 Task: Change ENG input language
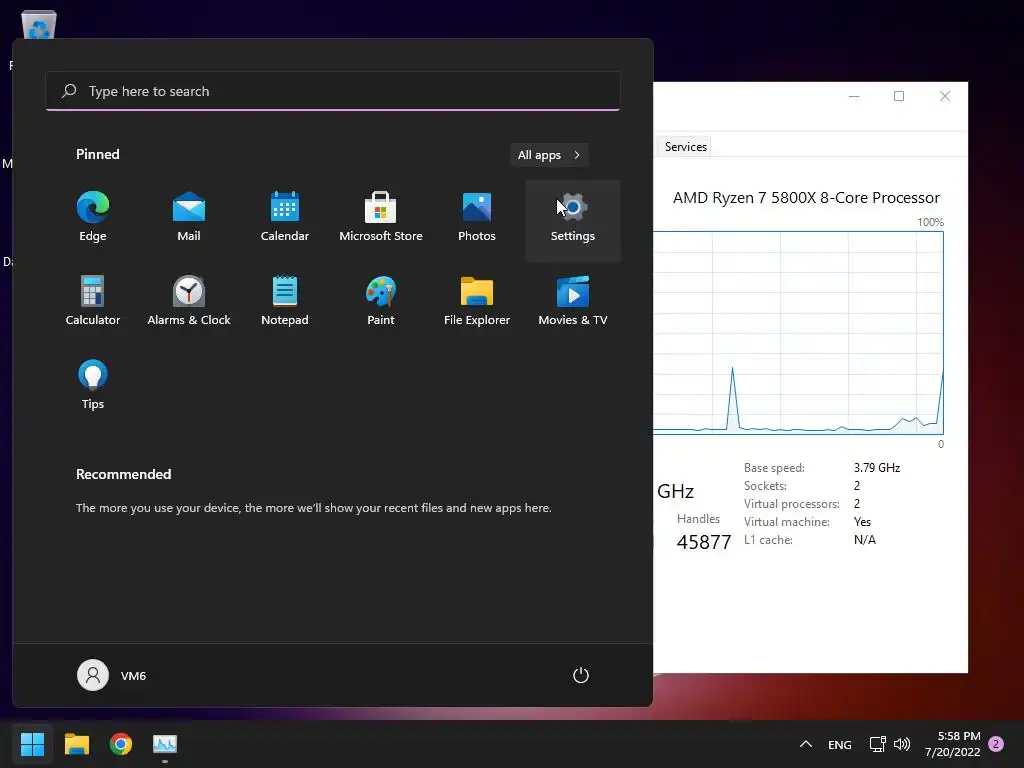839,744
